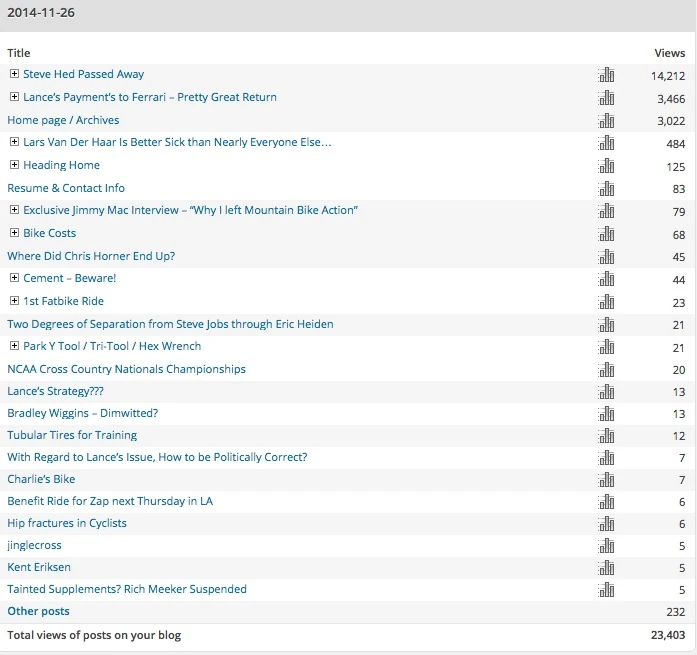This screenshot has height=655, width=697.
Task: Click stats chart icon for Bike Costs row
Action: coord(606,234)
